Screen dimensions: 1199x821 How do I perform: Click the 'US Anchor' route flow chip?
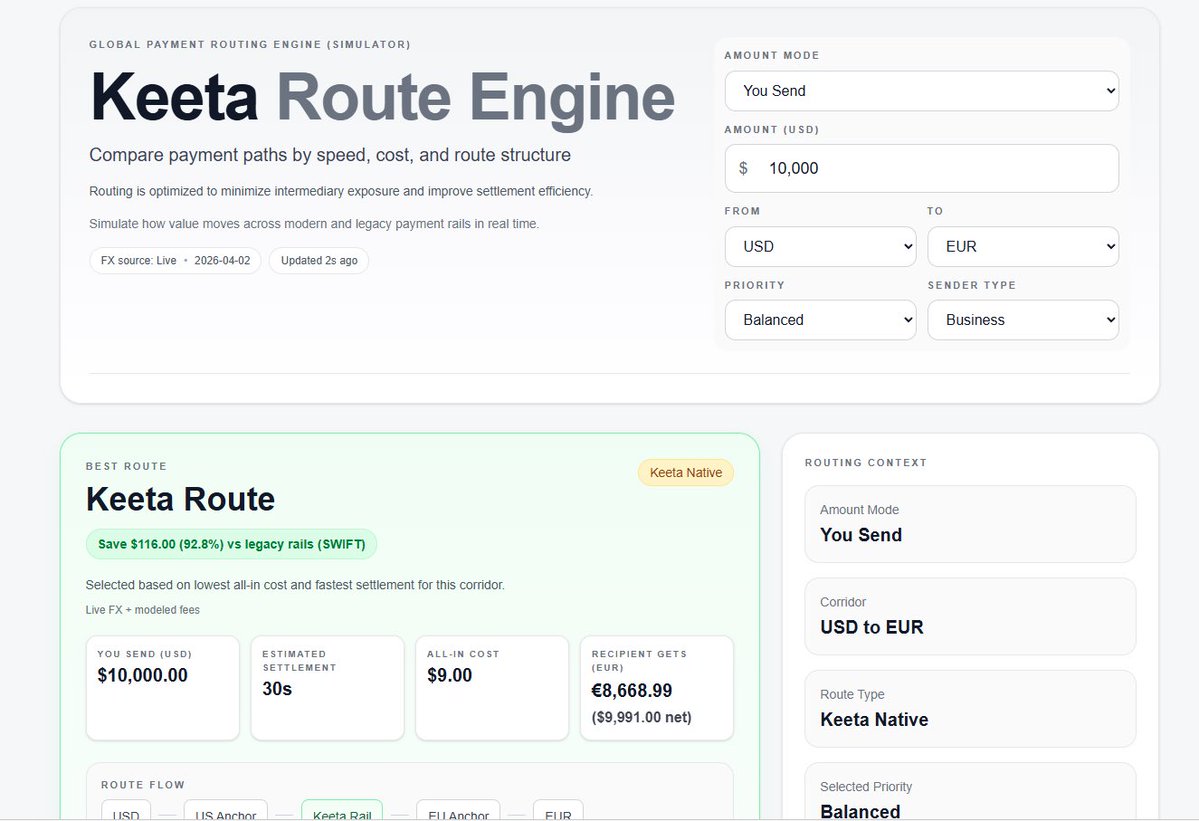(226, 811)
